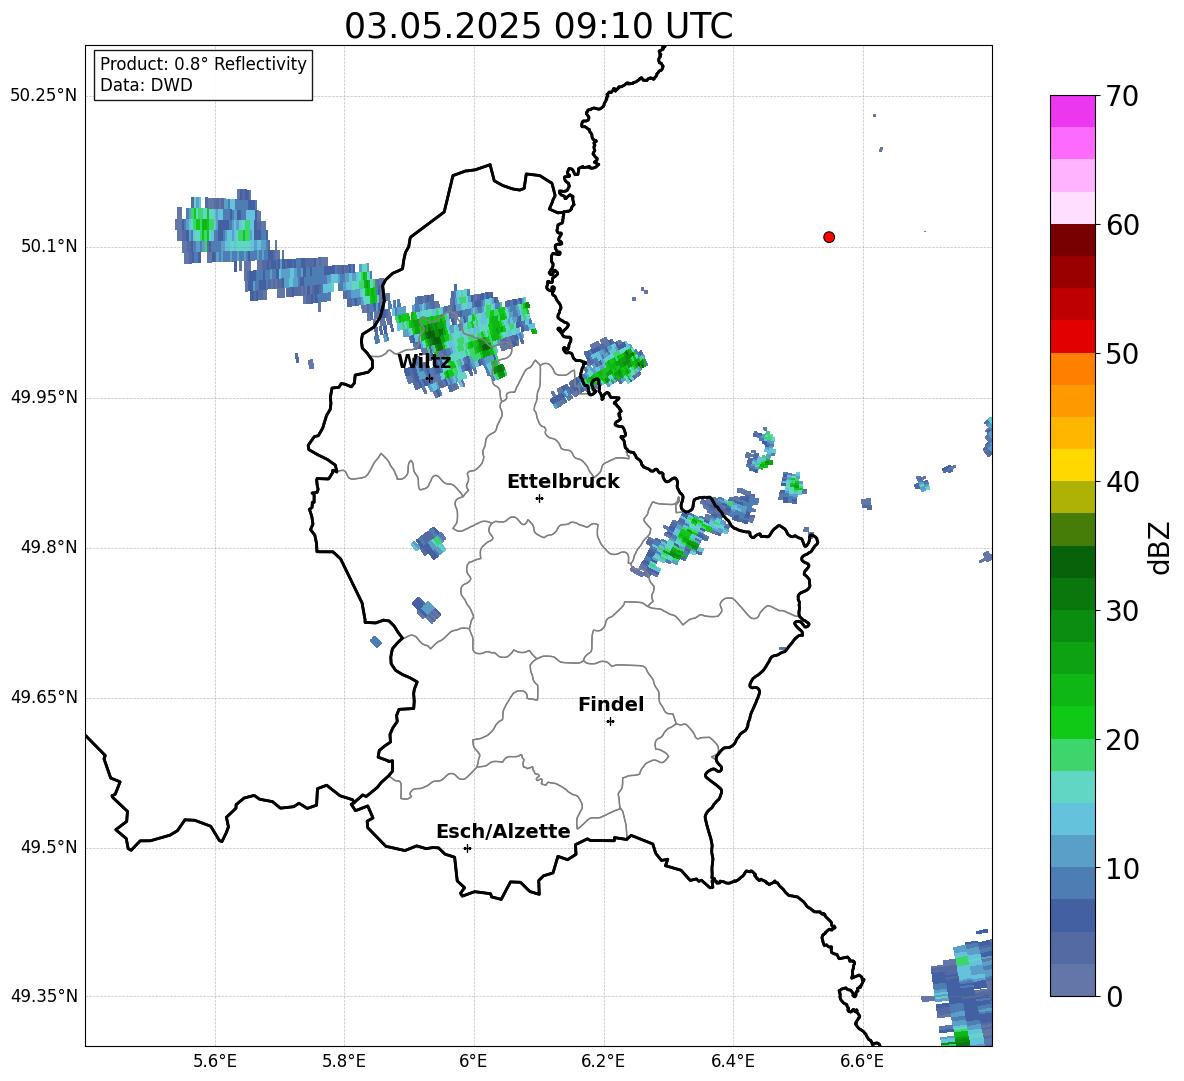
Task: Click the cross marker at Esch/Alzette
Action: click(467, 848)
